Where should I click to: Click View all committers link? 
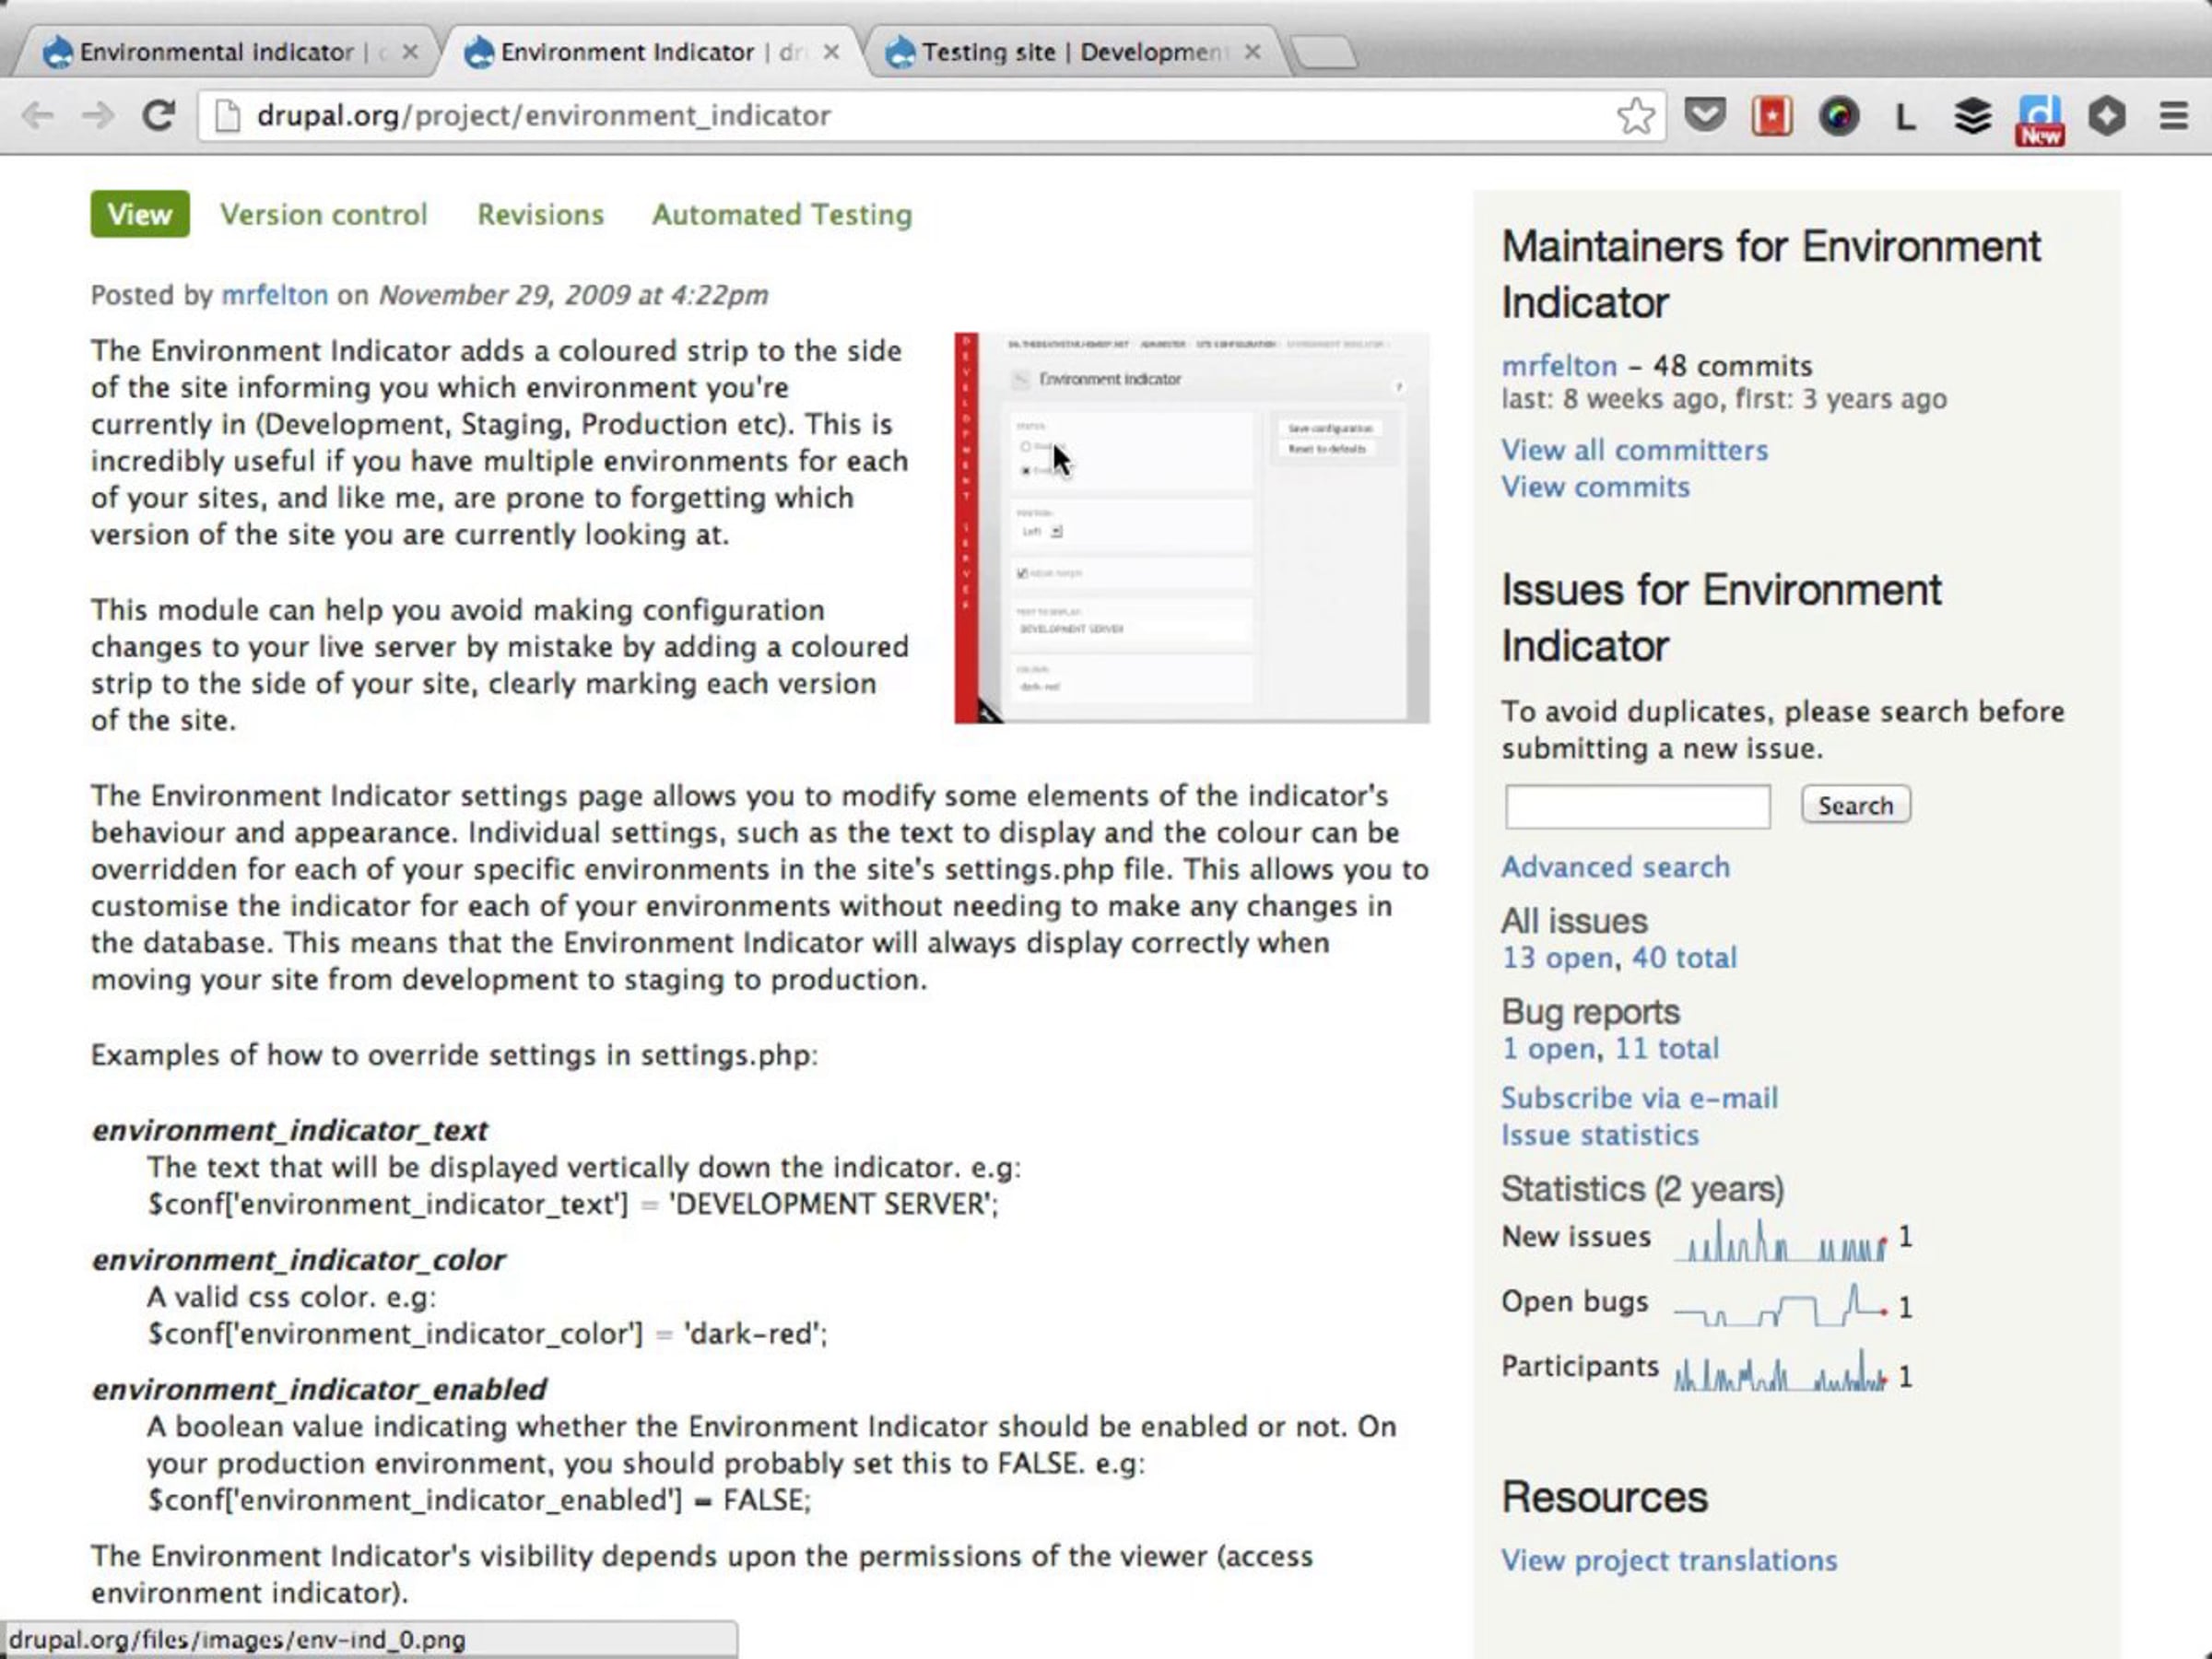(x=1634, y=450)
